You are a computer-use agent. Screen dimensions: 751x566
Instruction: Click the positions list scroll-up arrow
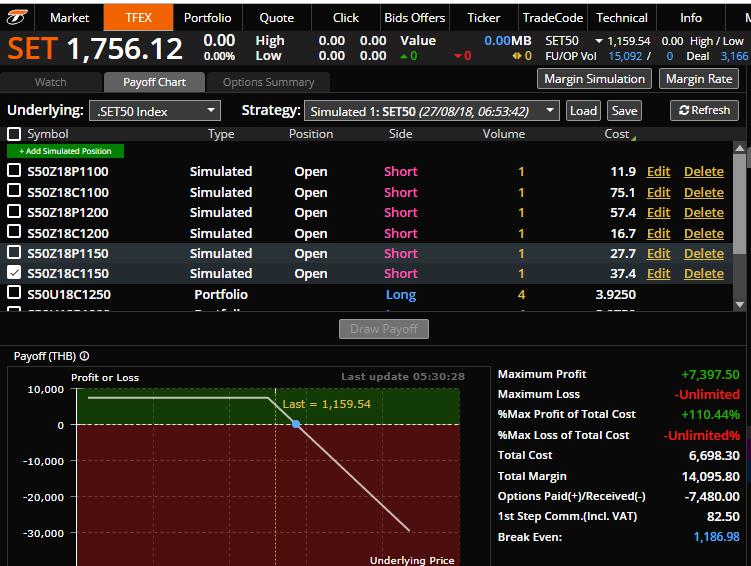[740, 148]
